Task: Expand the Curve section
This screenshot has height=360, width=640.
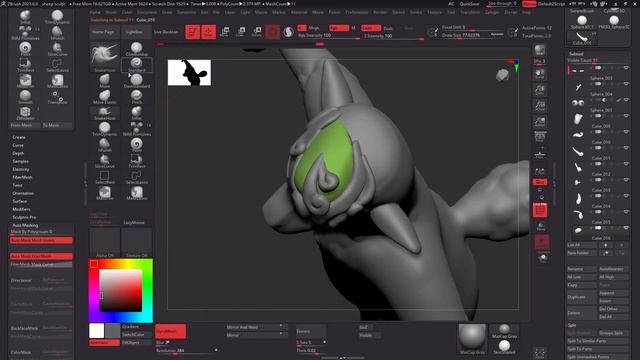Action: [18, 145]
